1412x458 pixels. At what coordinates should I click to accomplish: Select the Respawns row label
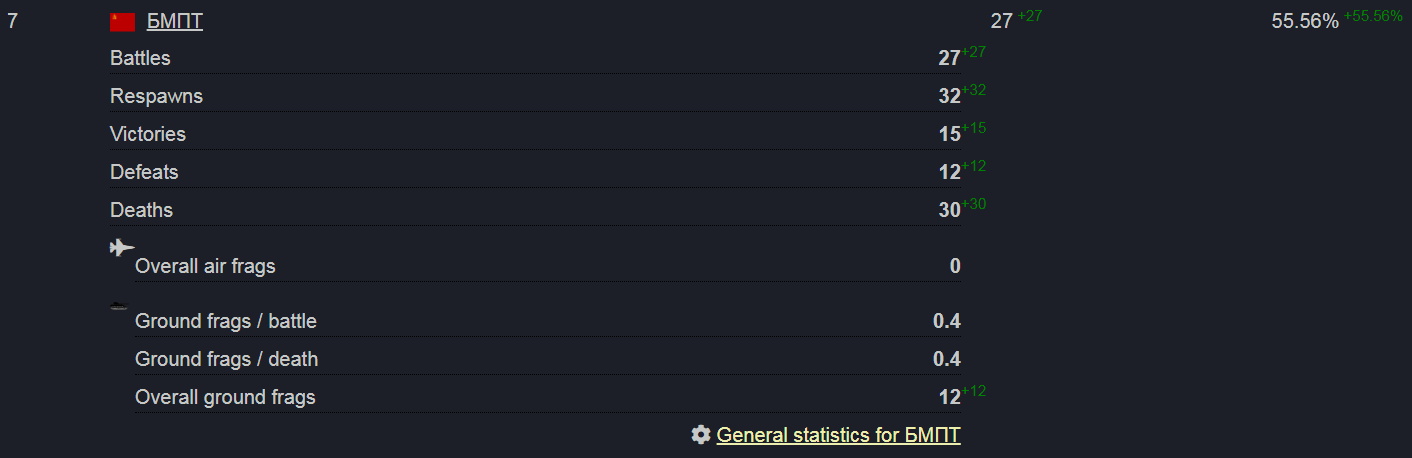tap(156, 96)
